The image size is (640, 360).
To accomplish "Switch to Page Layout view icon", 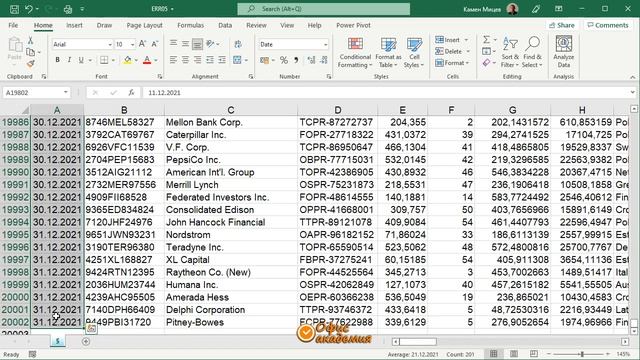I will click(514, 354).
